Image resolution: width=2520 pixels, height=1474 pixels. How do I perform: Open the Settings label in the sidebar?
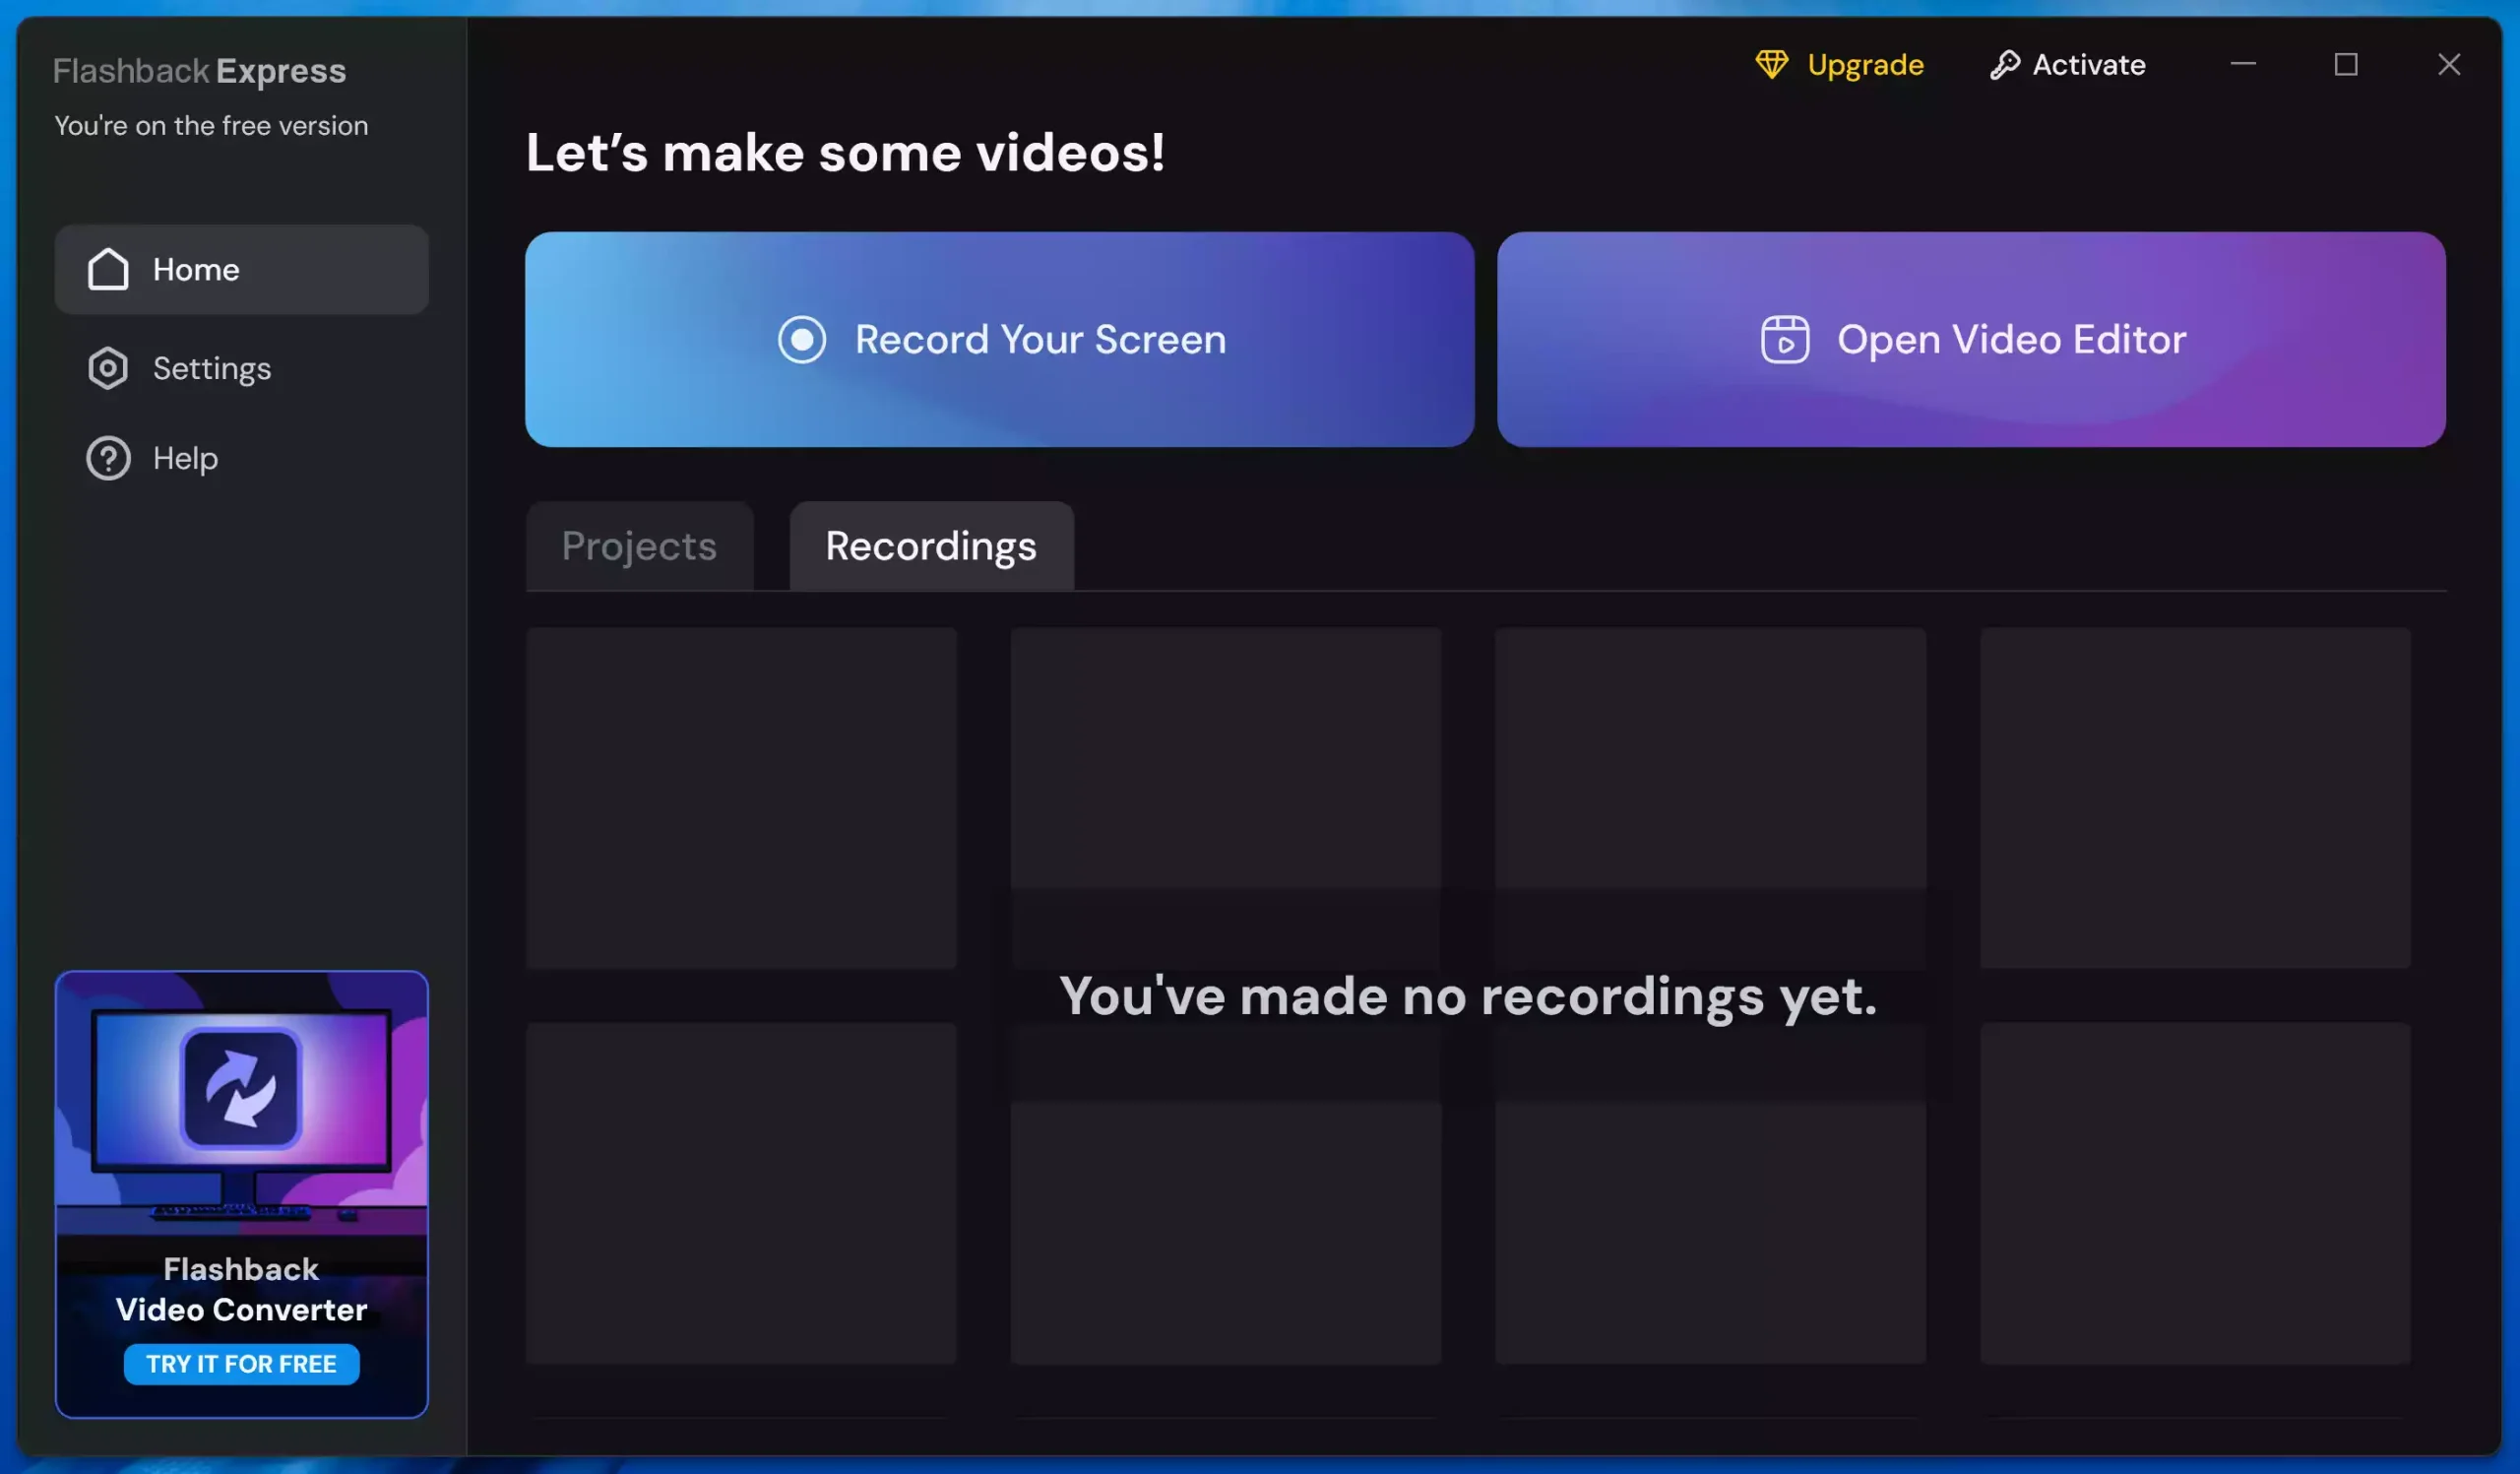pos(212,368)
